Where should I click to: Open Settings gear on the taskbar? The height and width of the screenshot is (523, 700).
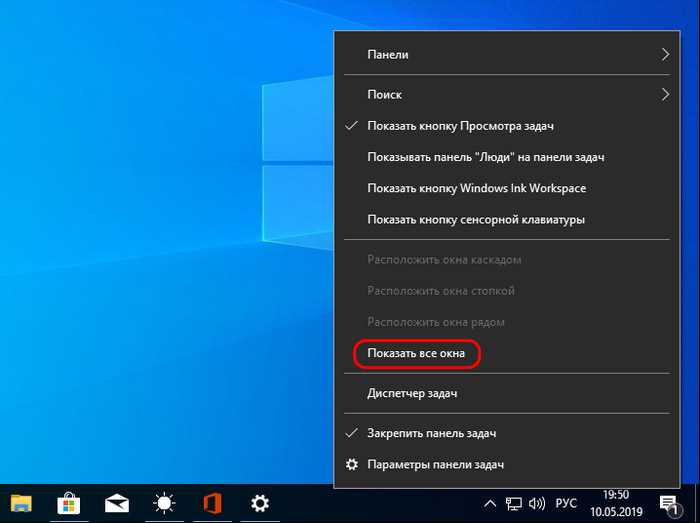tap(260, 503)
